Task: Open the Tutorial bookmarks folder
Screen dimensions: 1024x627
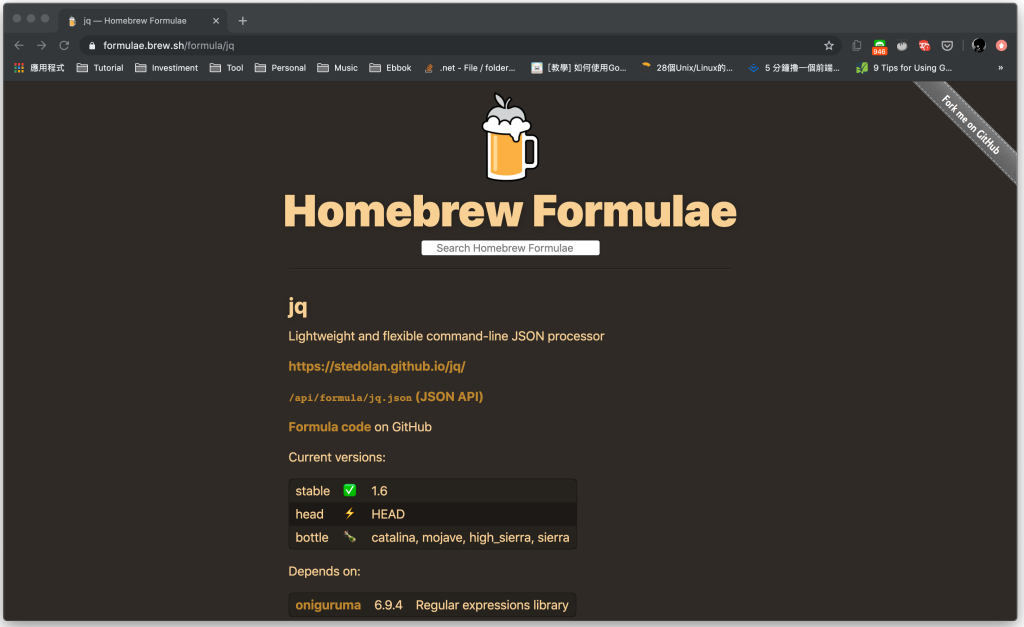Action: [100, 68]
